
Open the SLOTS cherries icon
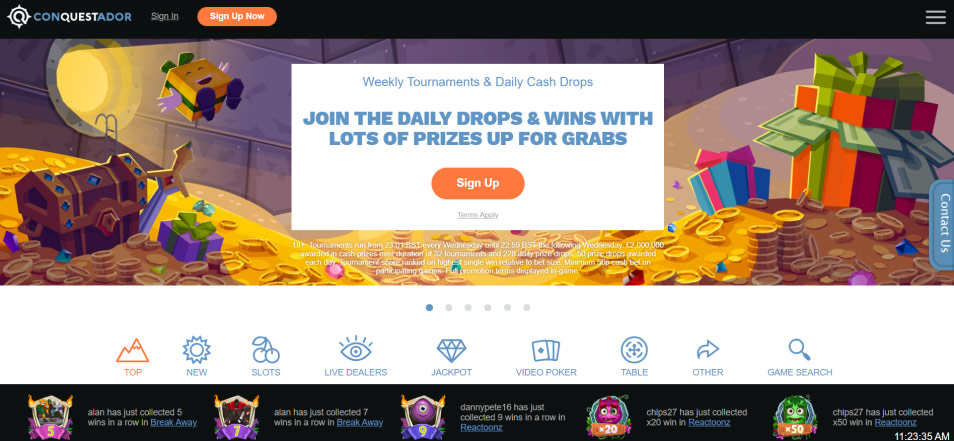click(266, 350)
